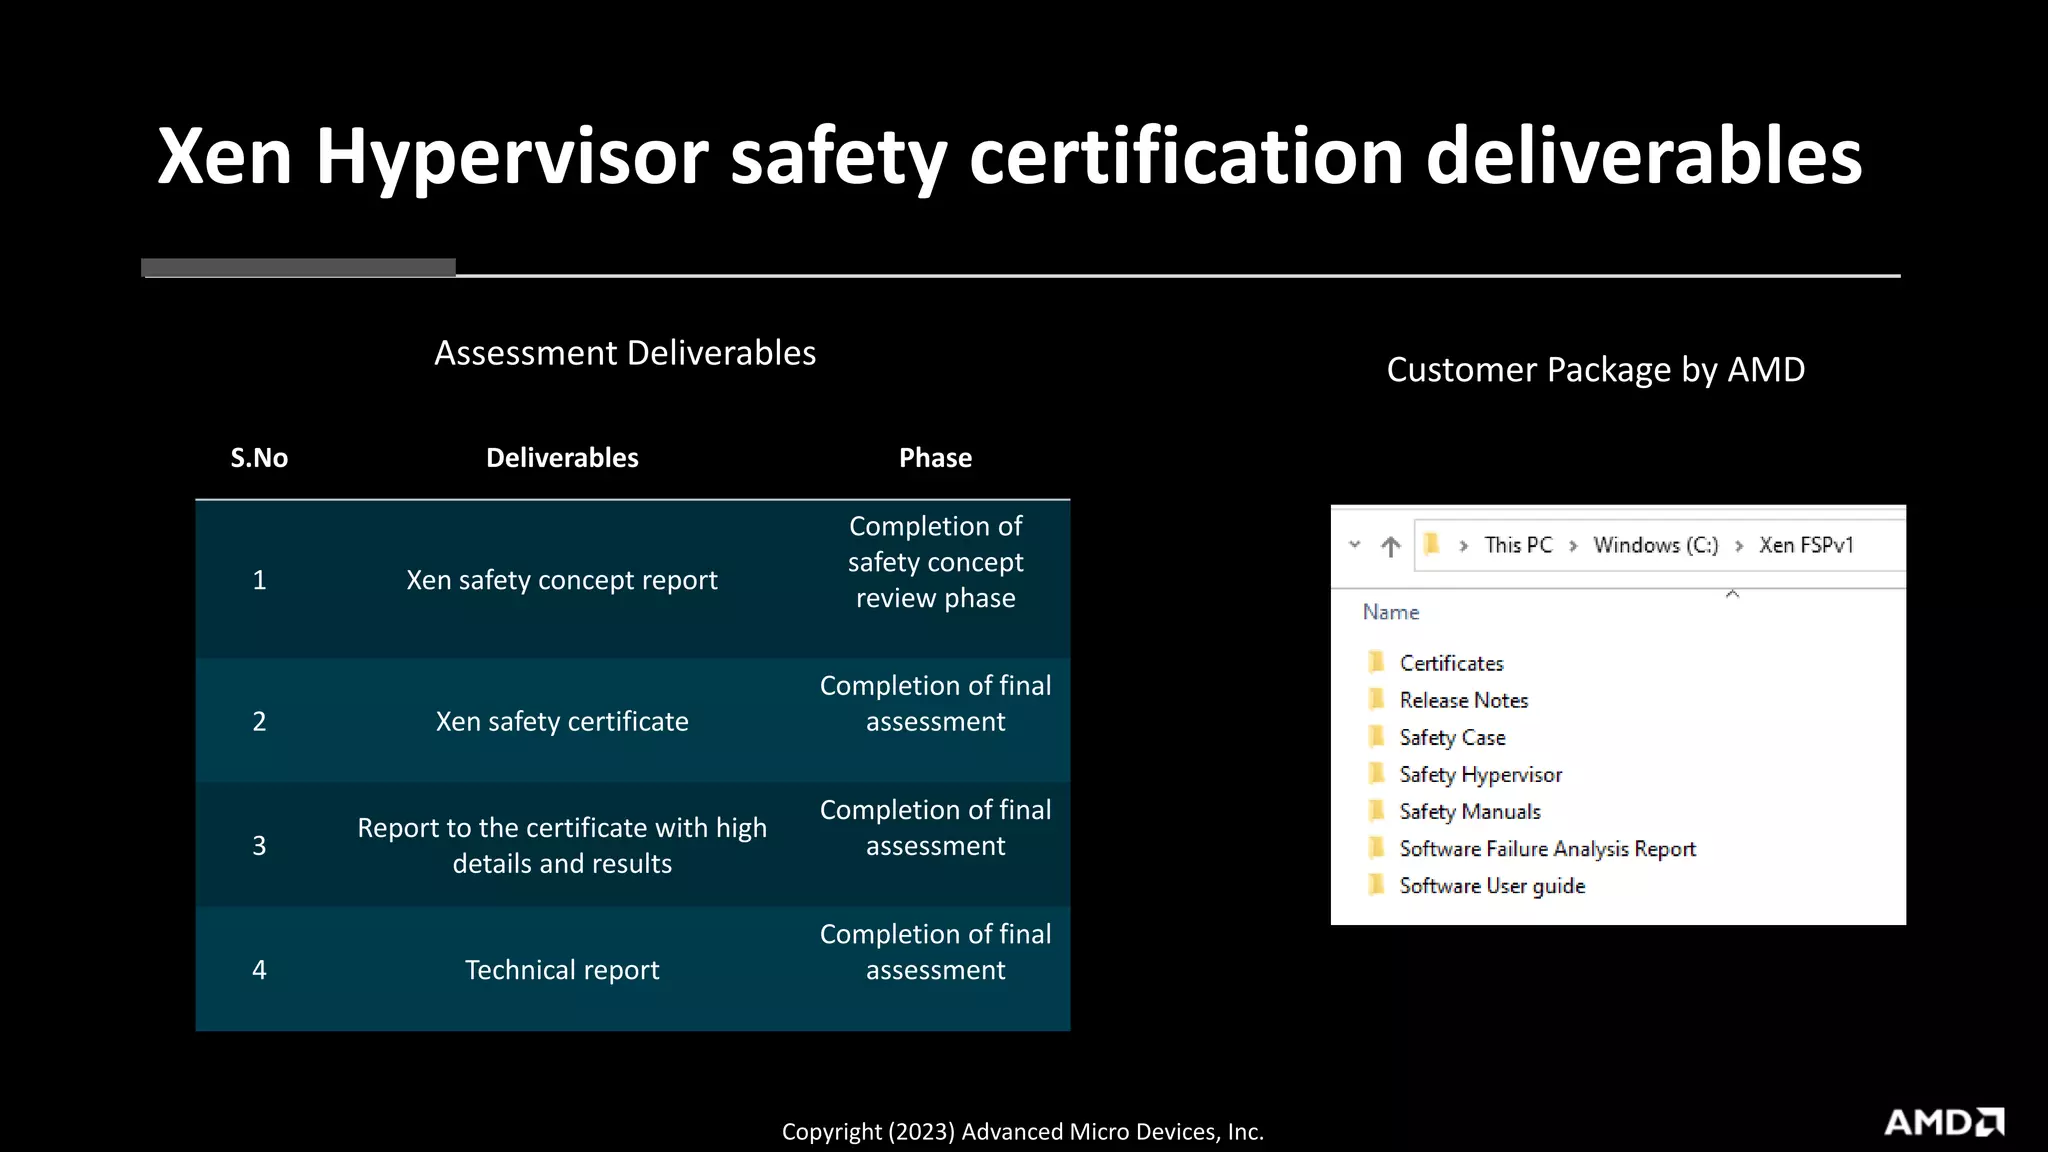The image size is (2048, 1152).
Task: Click the Release Notes folder icon
Action: (1377, 699)
